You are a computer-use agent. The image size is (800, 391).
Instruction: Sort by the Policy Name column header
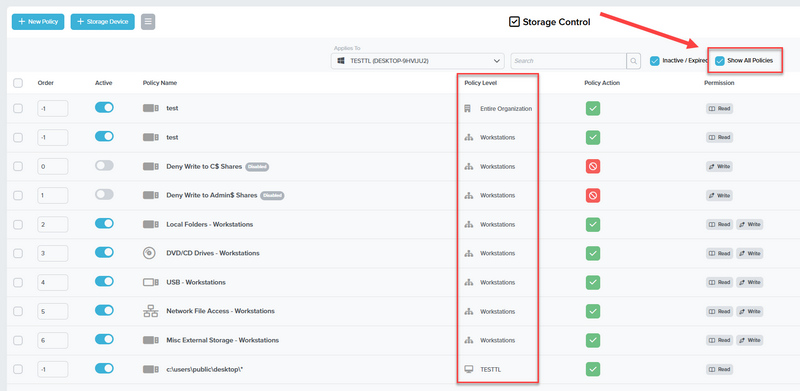(x=160, y=83)
